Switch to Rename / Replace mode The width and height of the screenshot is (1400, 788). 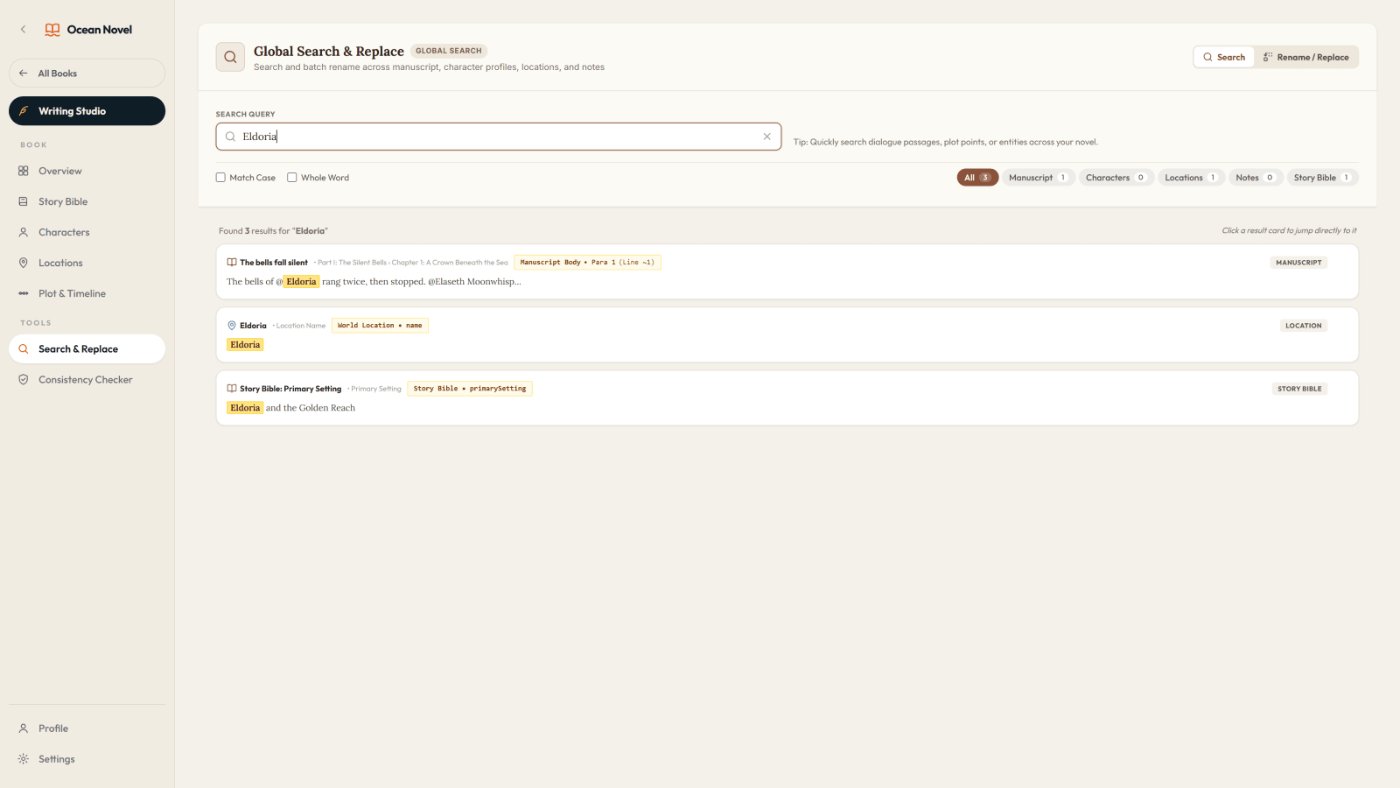point(1307,57)
